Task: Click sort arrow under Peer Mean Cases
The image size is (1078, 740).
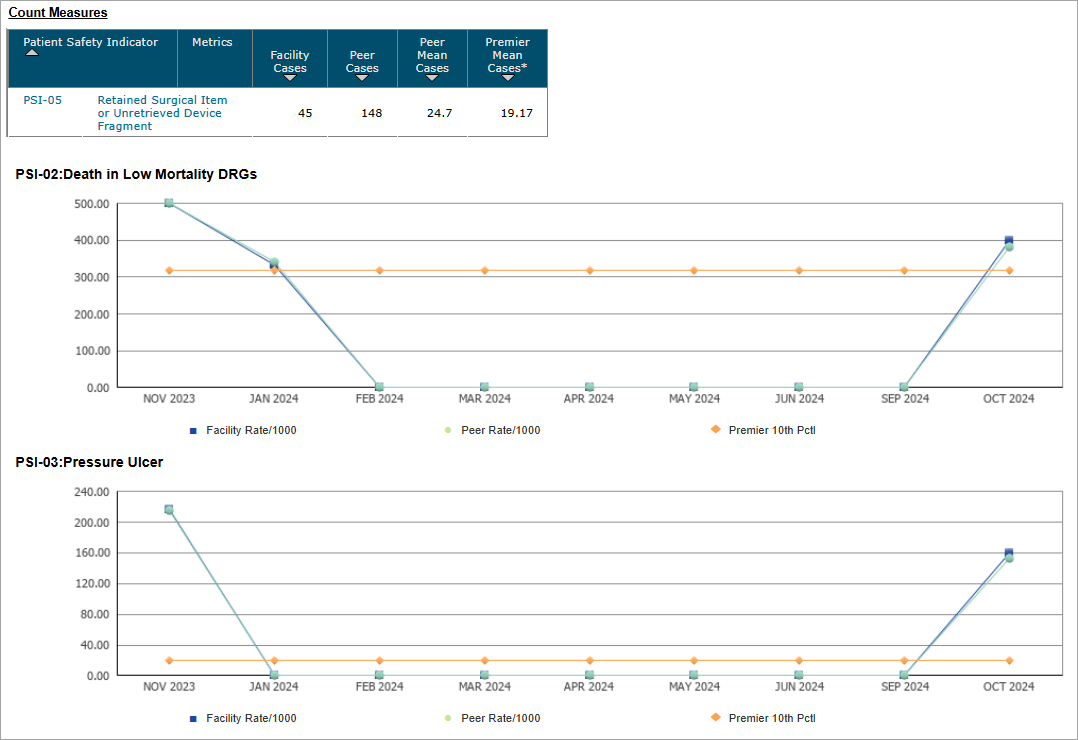Action: [432, 78]
